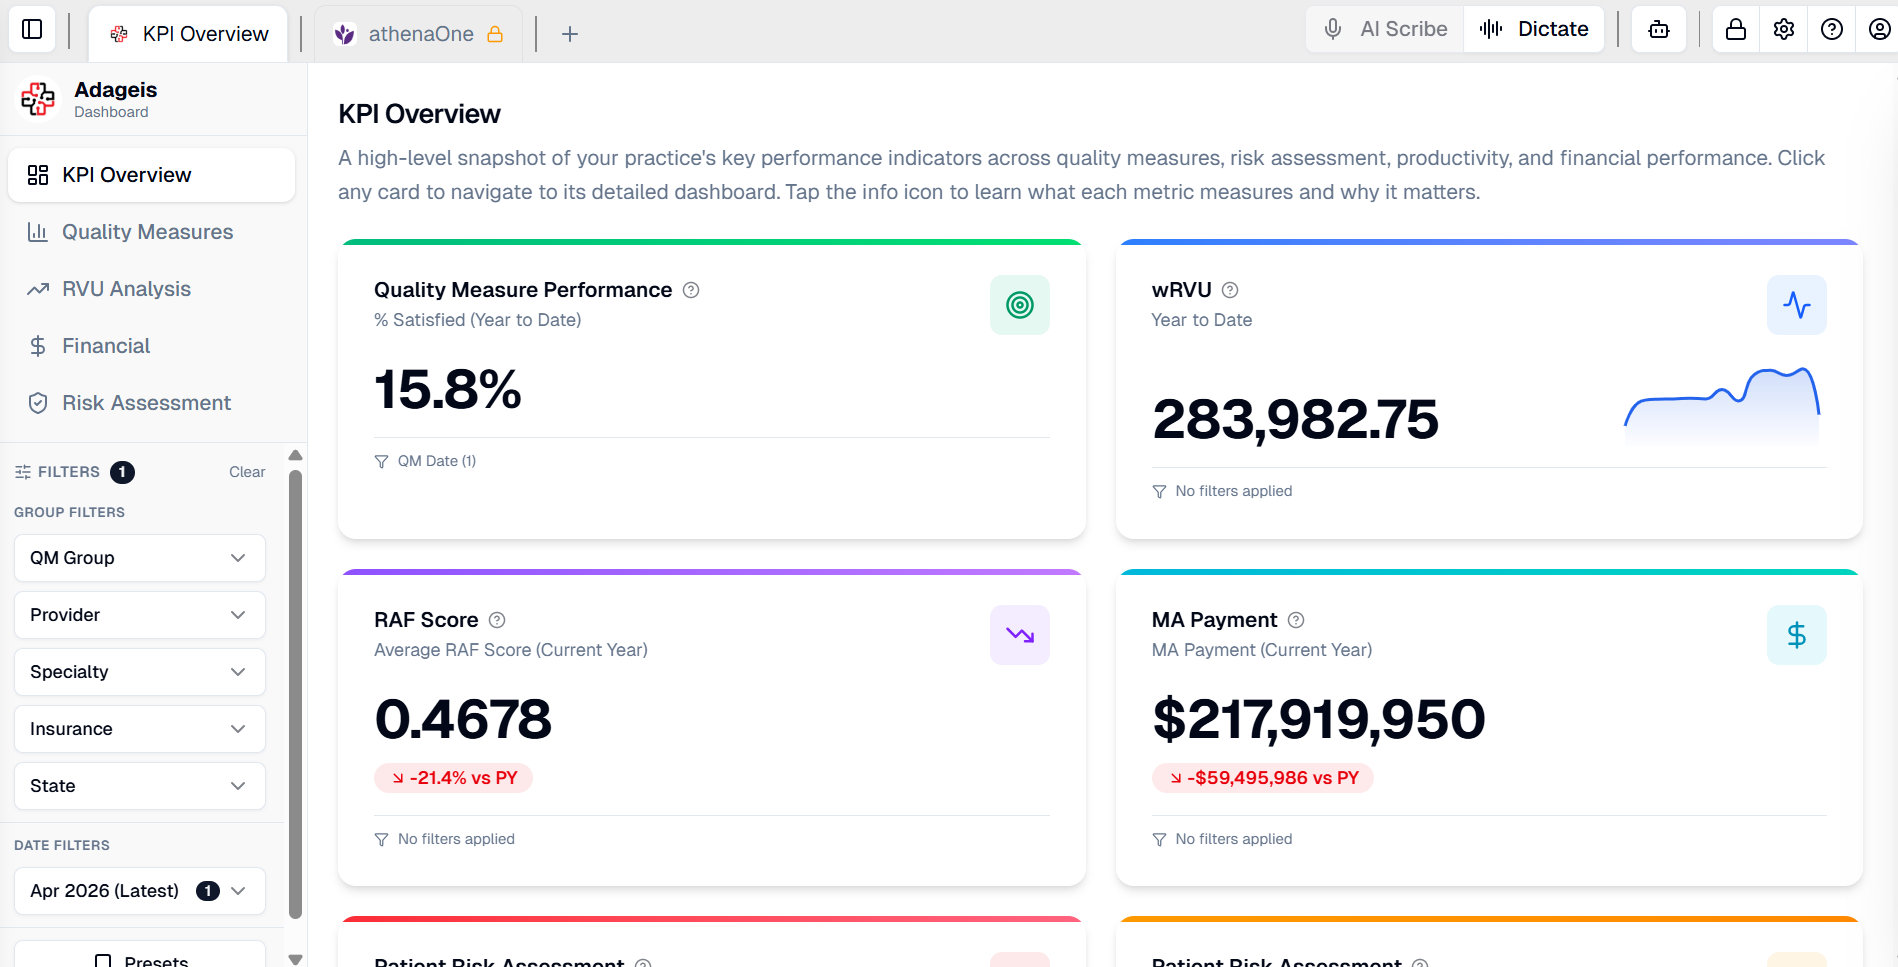The image size is (1898, 967).
Task: Open user profile account icon
Action: point(1880,29)
